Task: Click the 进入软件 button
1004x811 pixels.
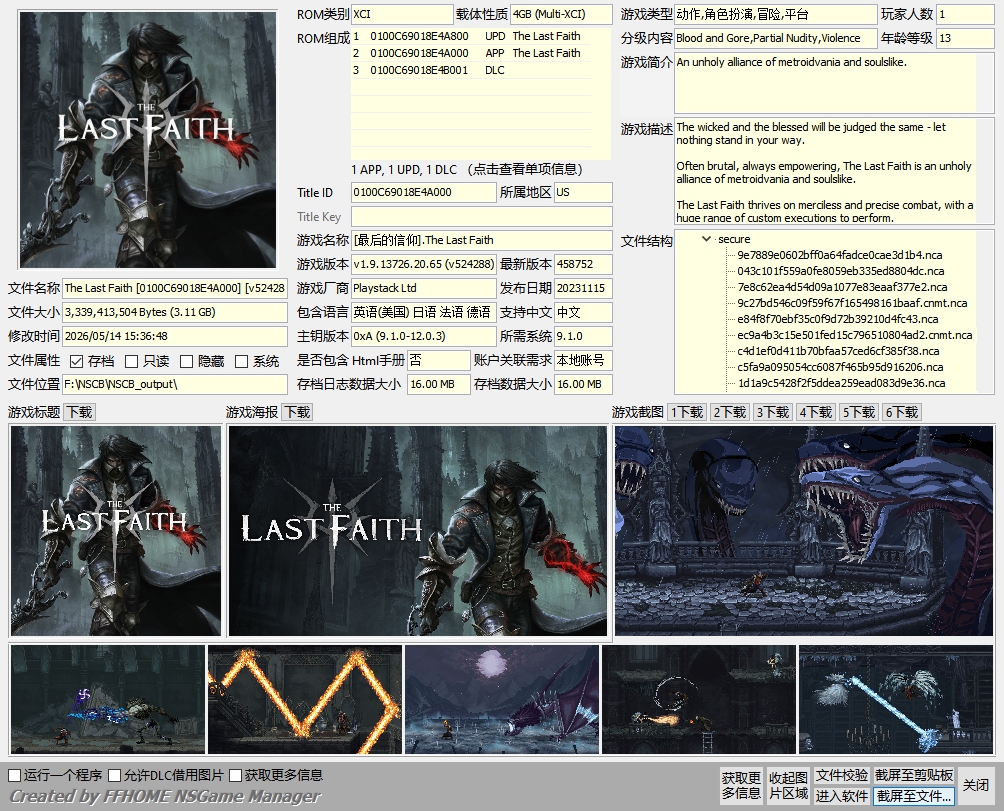Action: [841, 796]
